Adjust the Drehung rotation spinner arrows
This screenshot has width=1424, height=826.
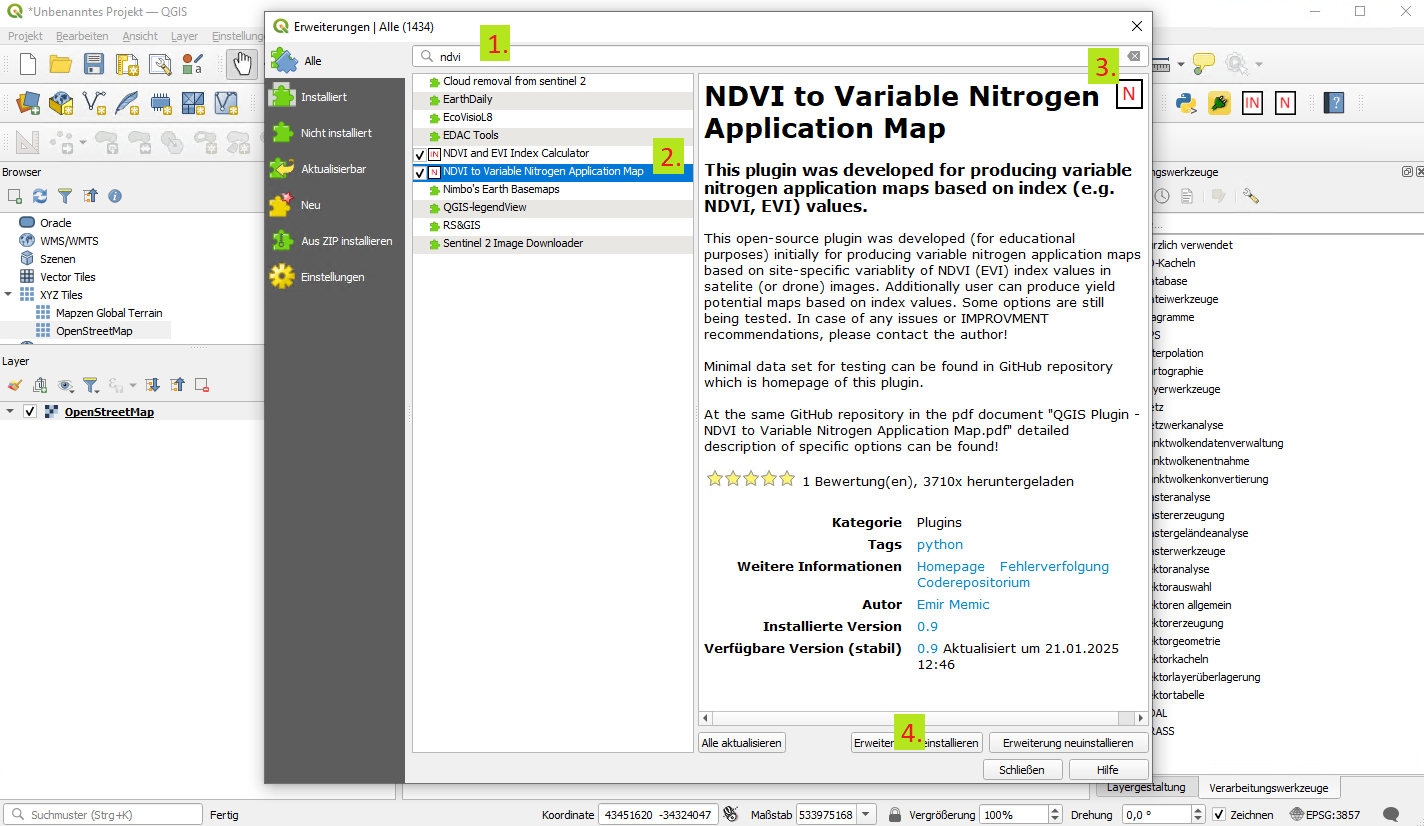click(1199, 814)
